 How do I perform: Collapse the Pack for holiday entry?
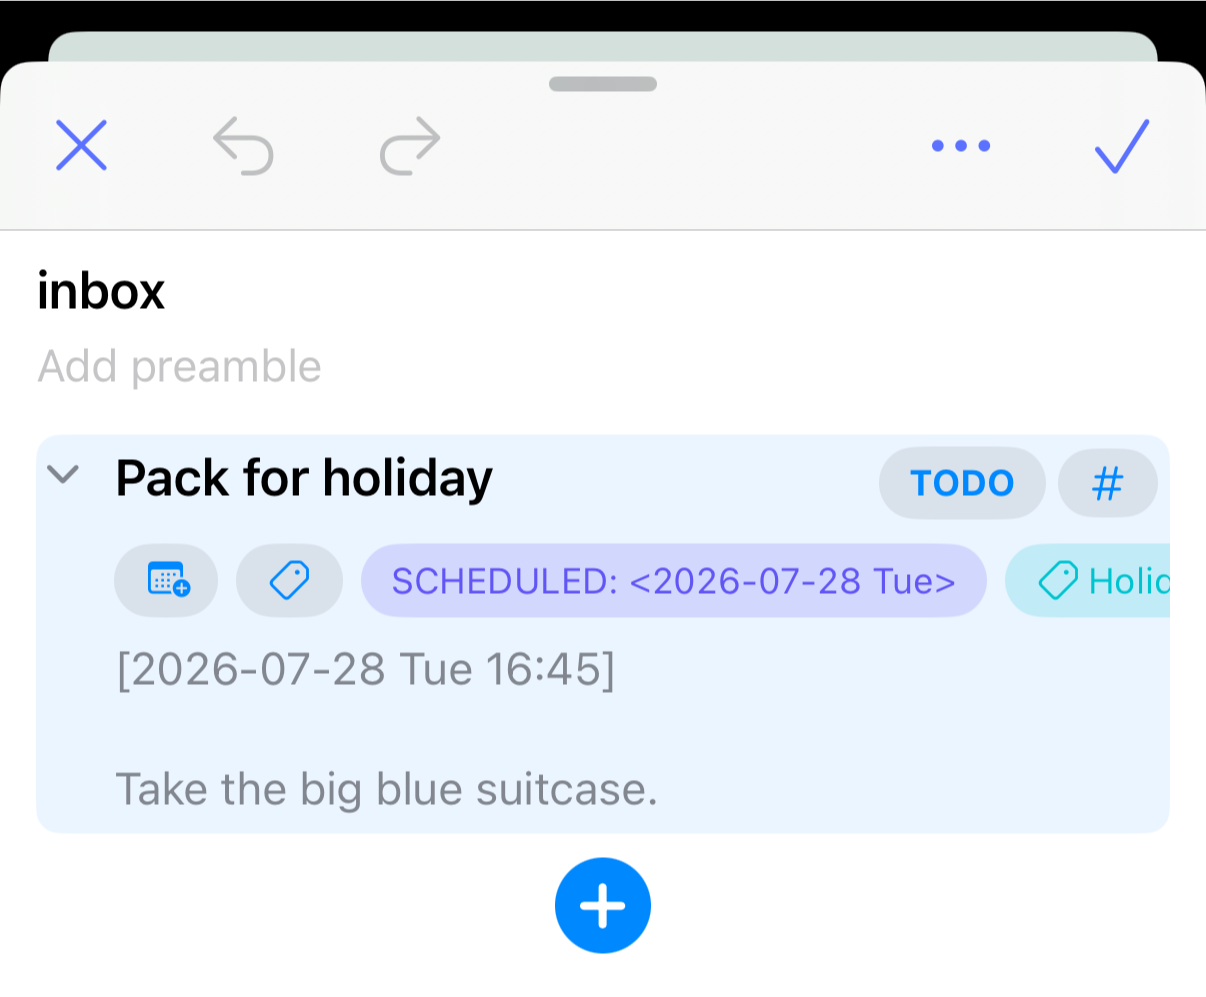pos(63,474)
